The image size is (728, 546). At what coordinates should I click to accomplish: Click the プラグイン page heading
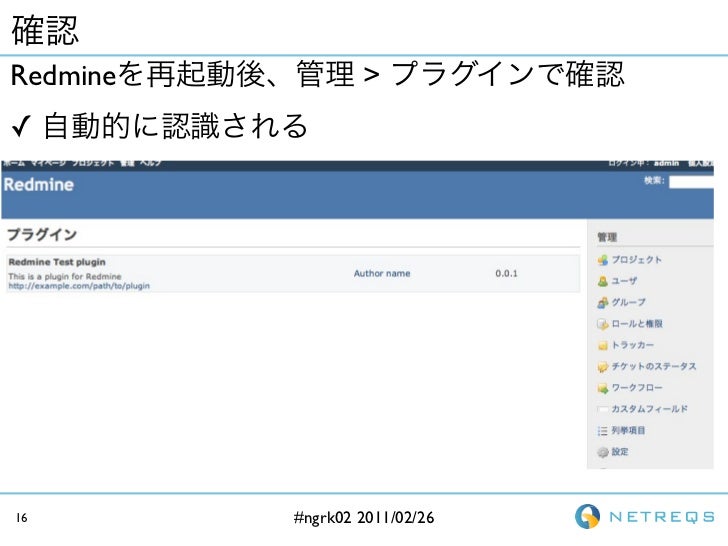pos(42,234)
